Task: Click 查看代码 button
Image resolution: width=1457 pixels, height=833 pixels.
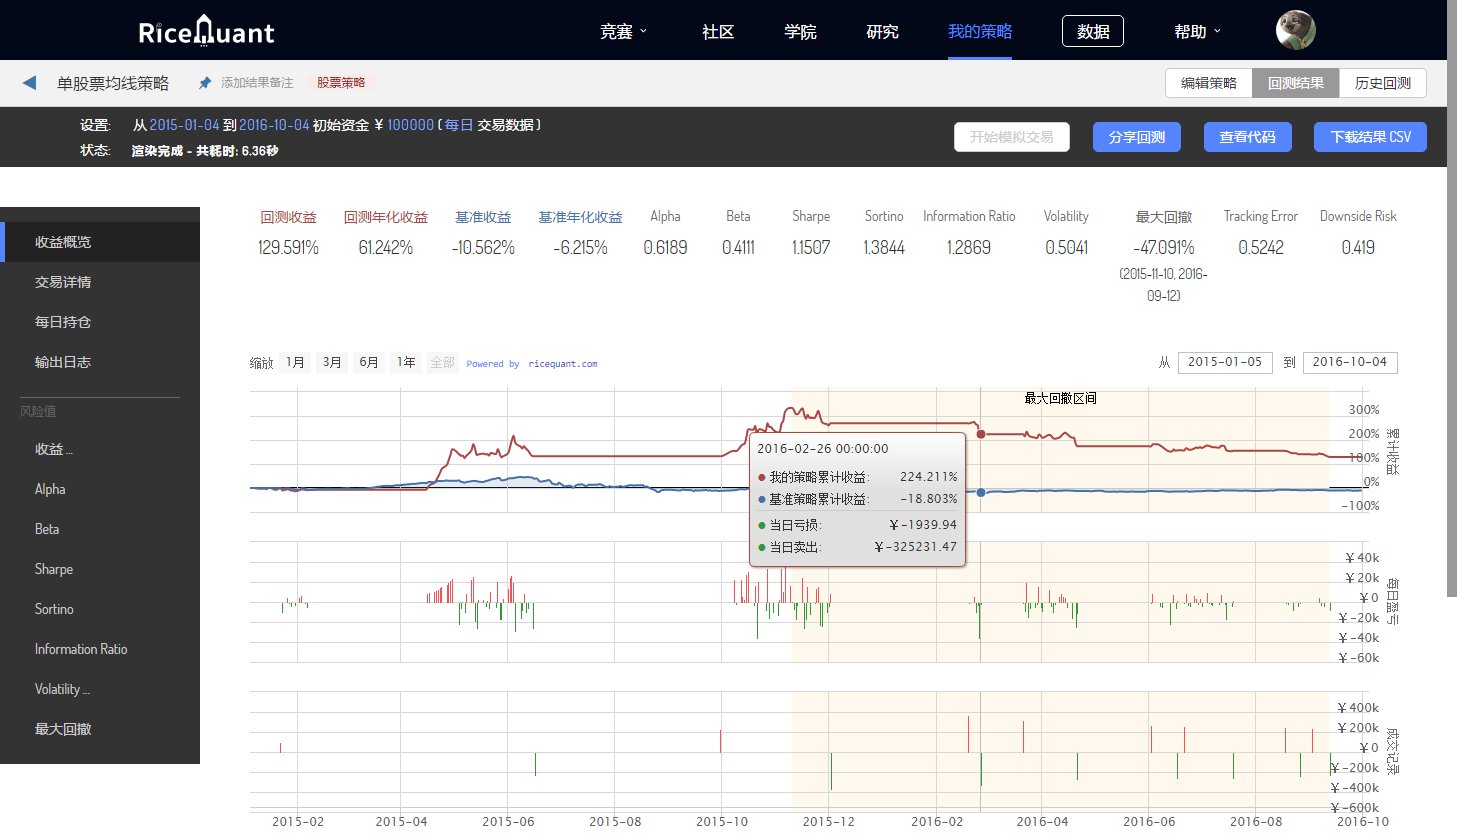Action: (1247, 137)
